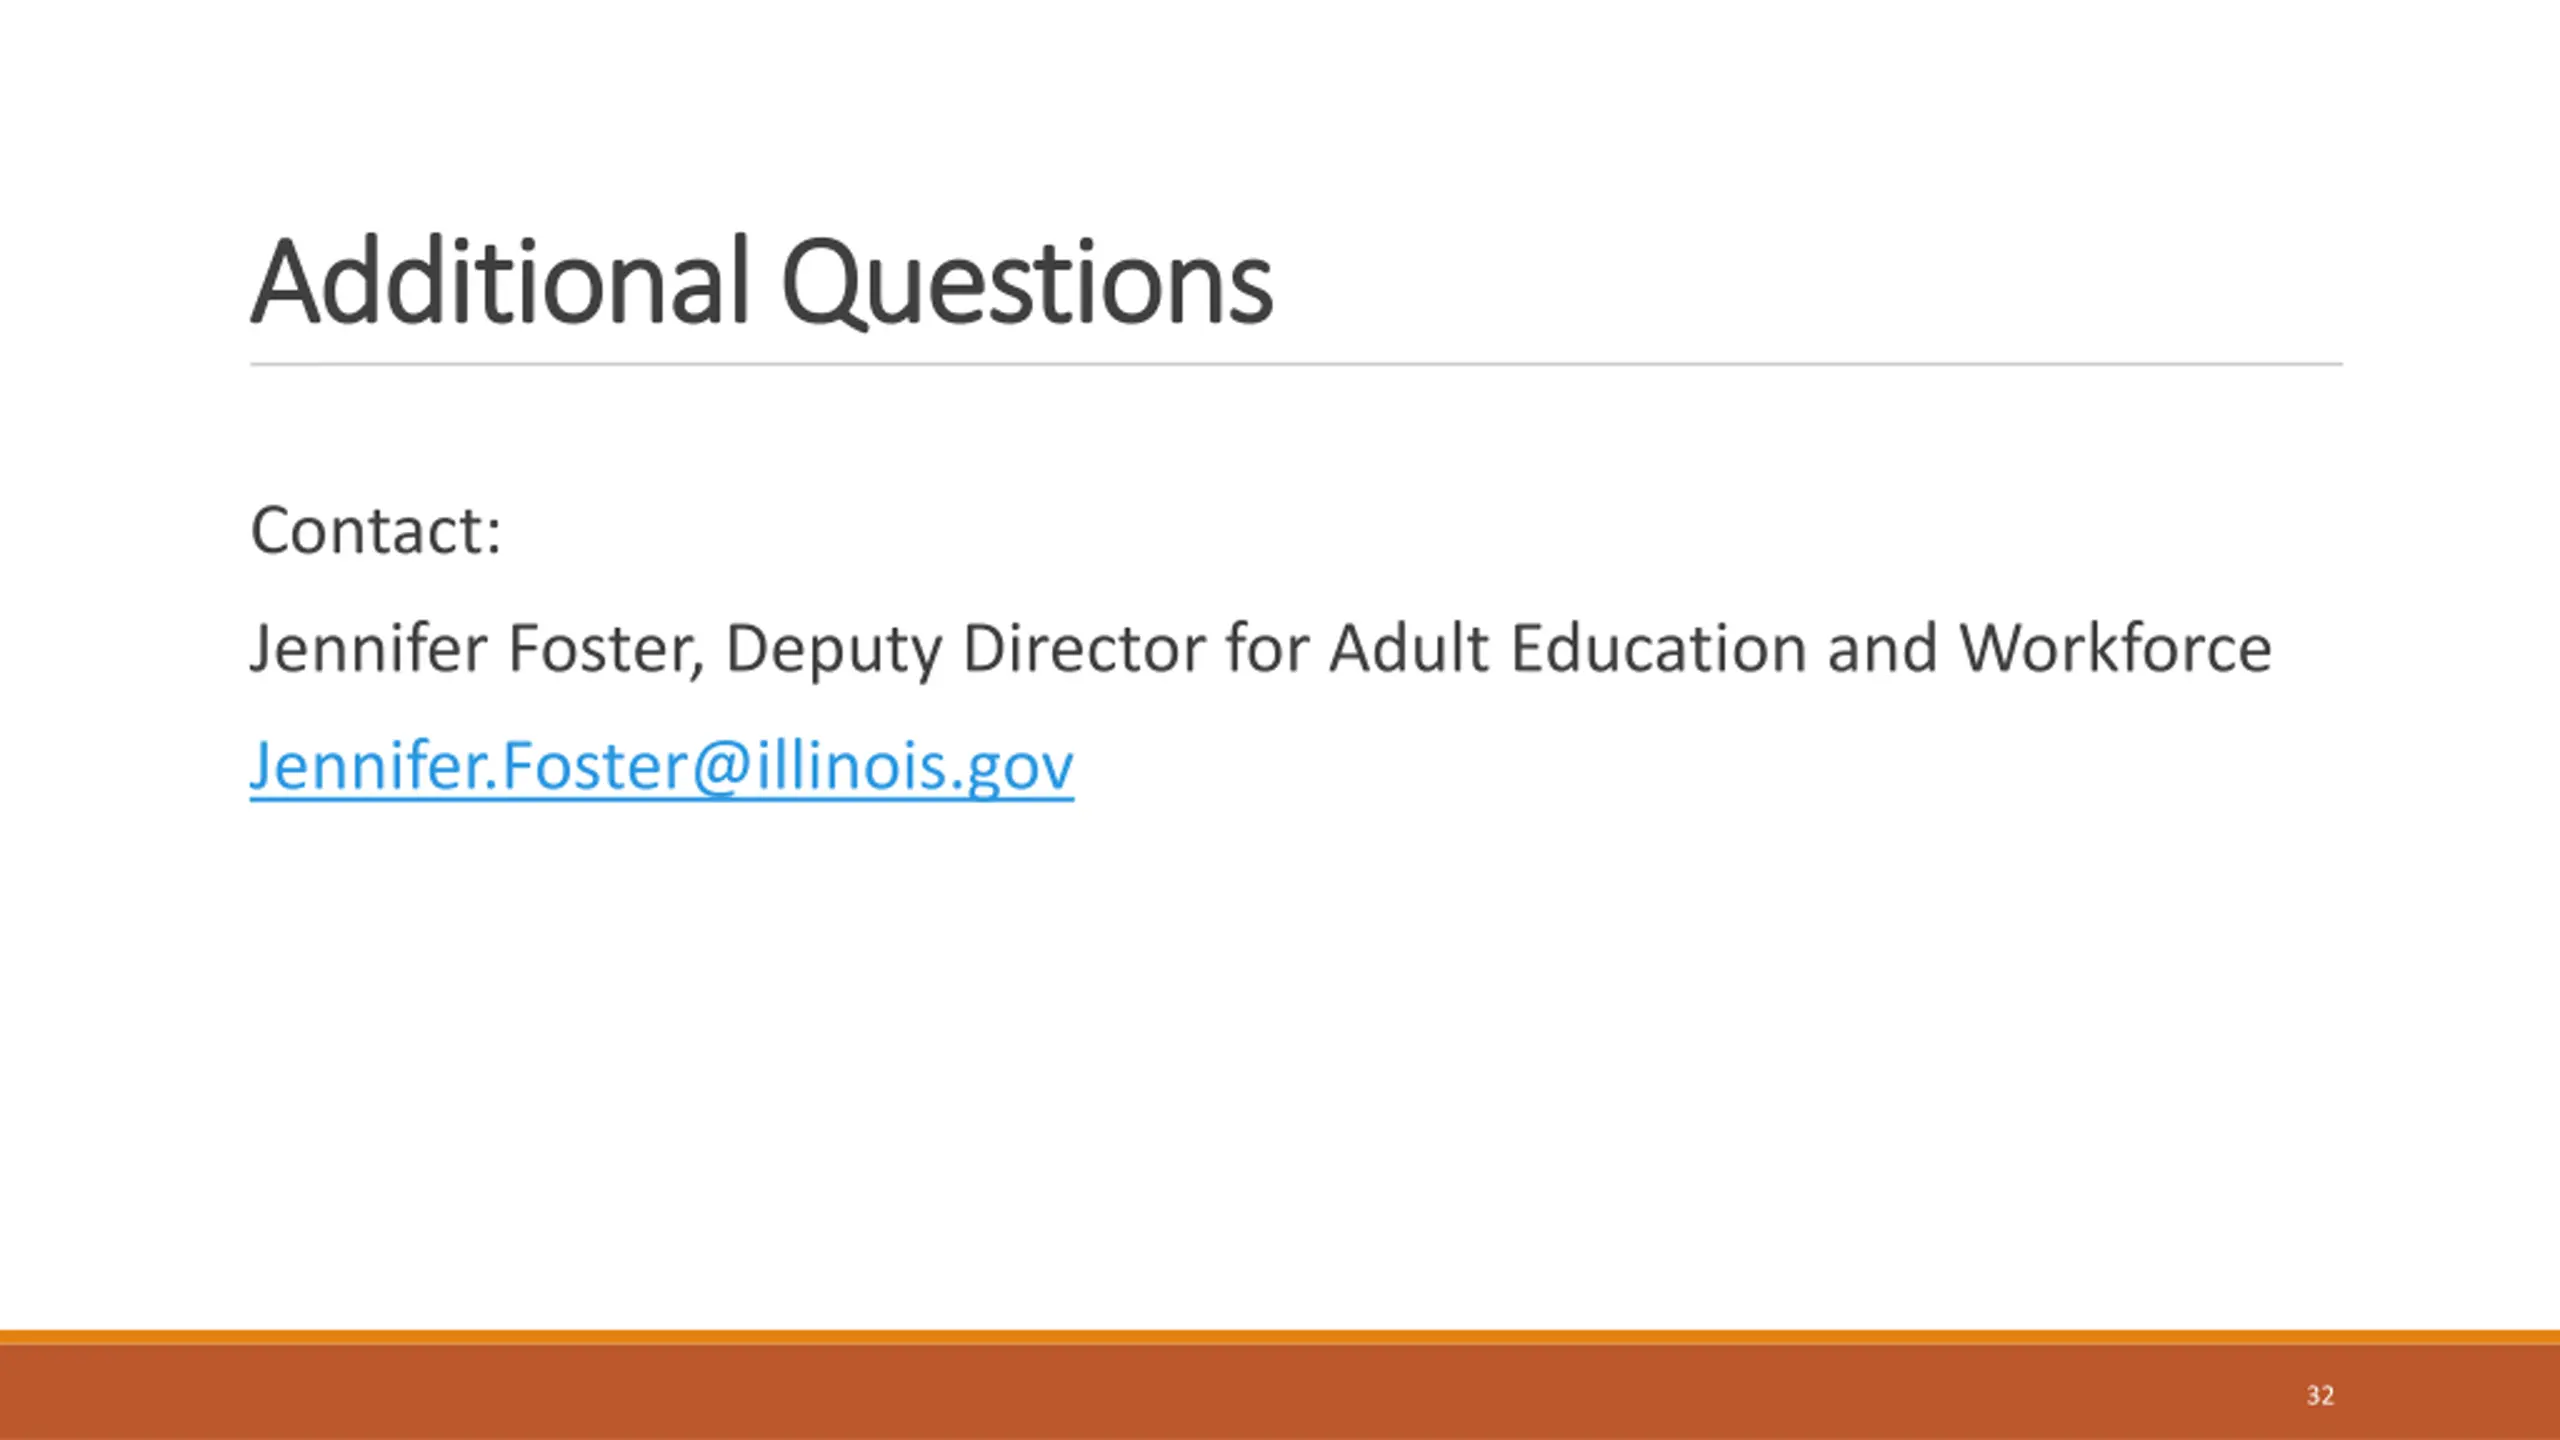Image resolution: width=2560 pixels, height=1440 pixels.
Task: Click the rust-colored footer band
Action: (1280, 1392)
